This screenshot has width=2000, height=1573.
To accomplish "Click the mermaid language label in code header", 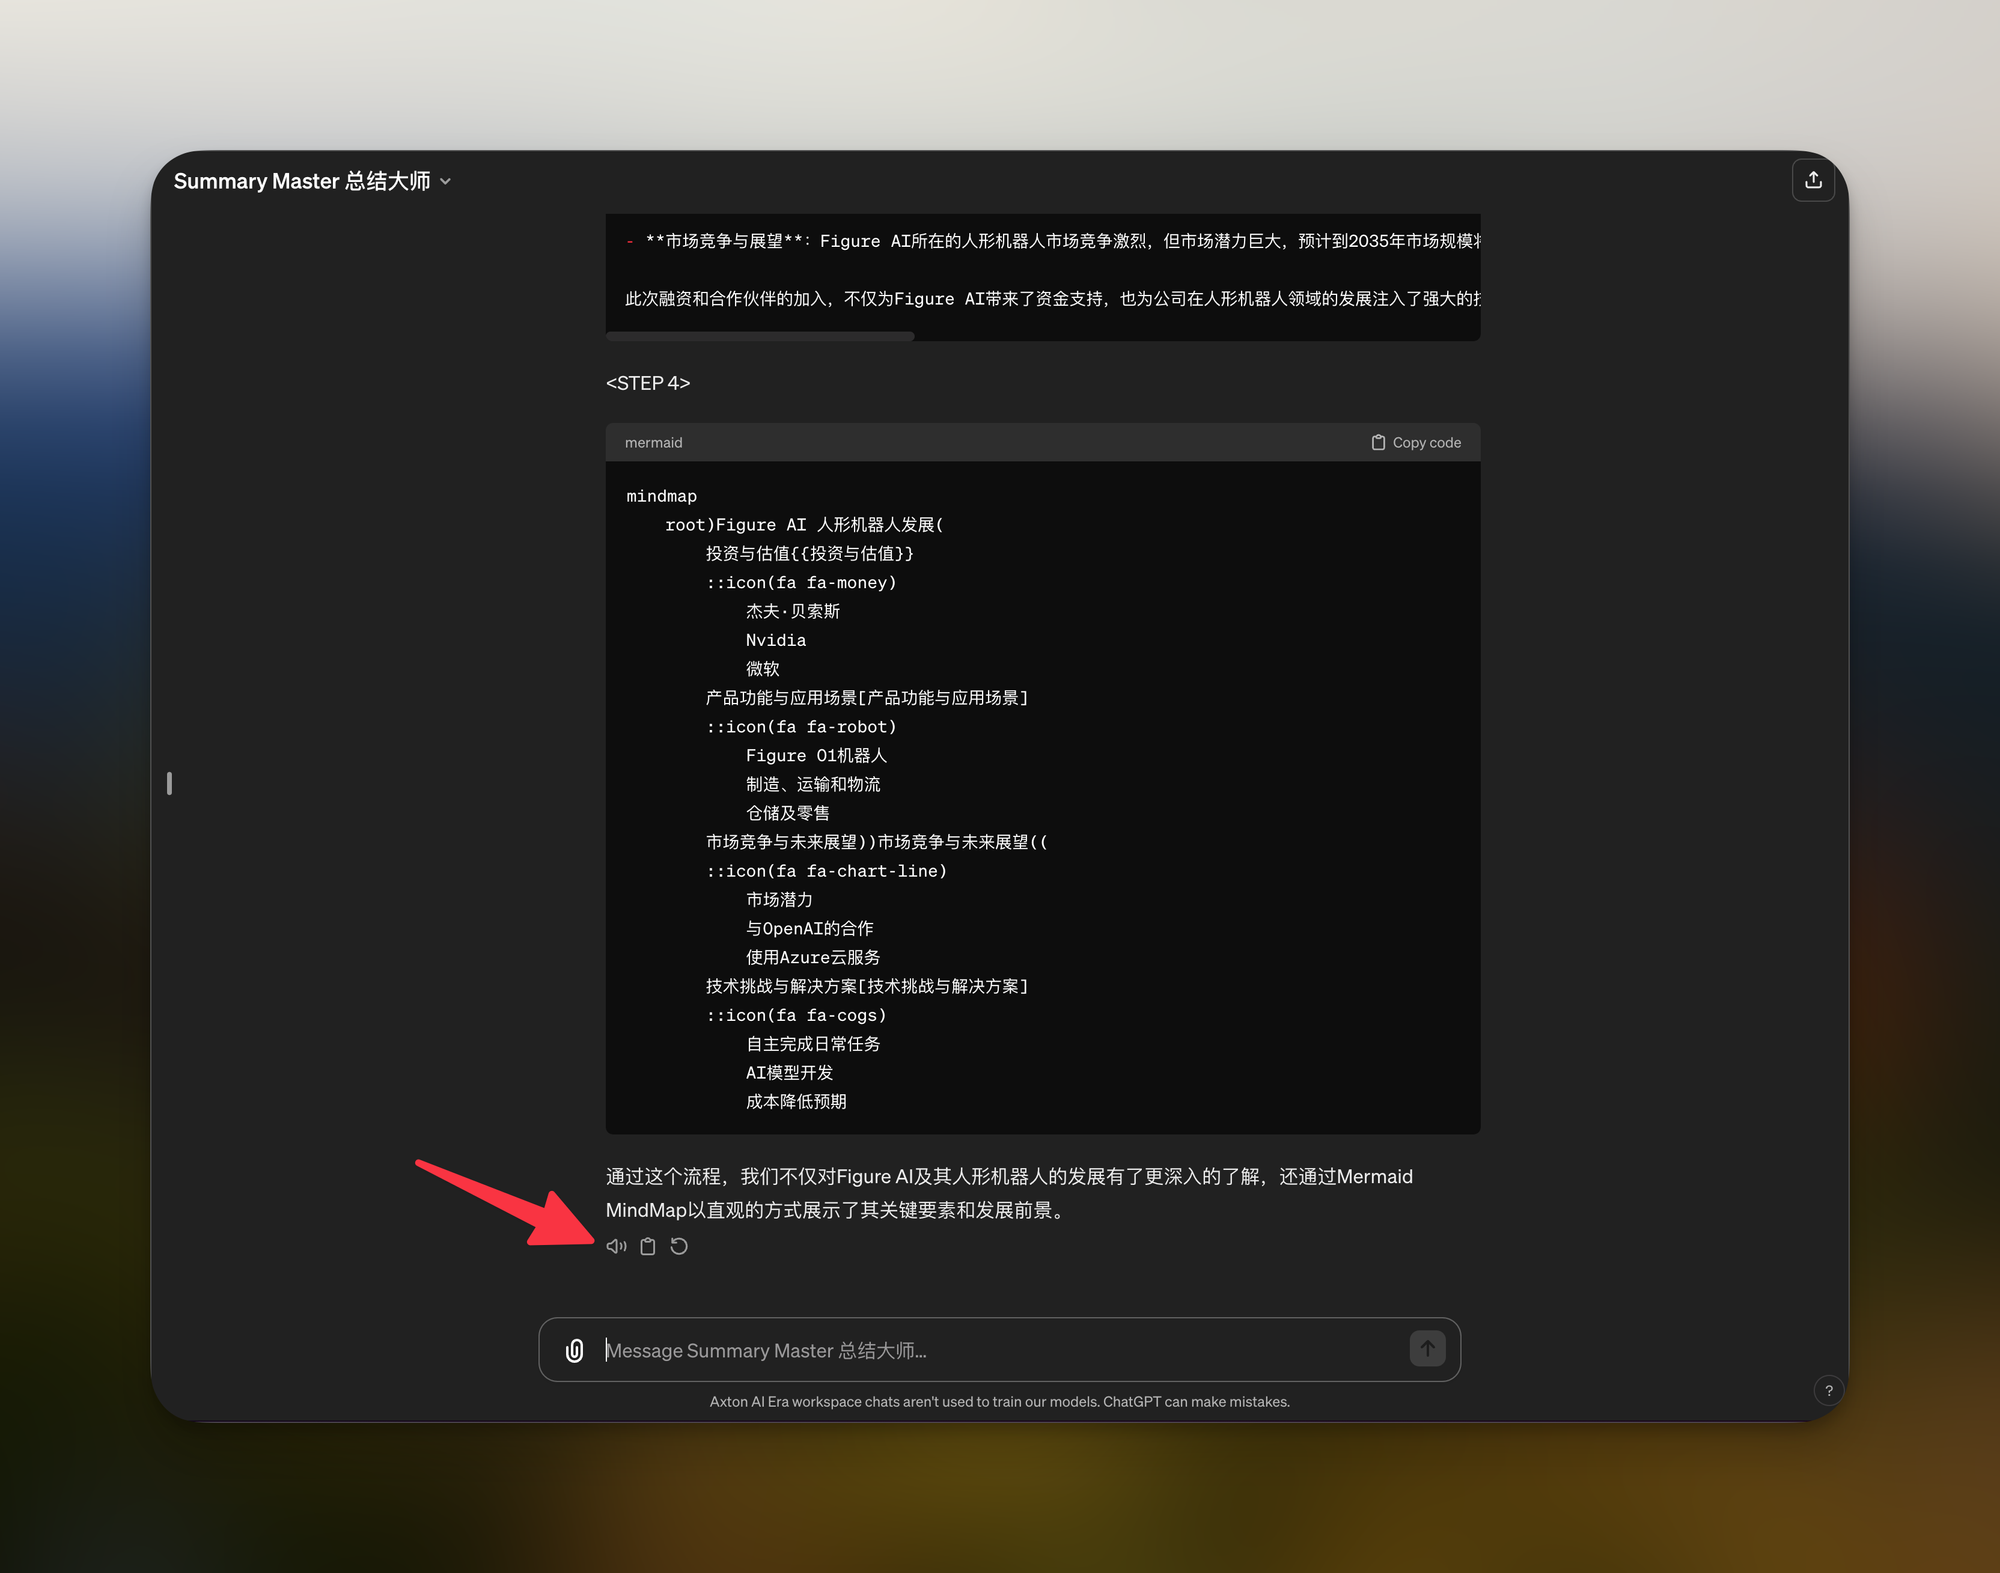I will [x=653, y=443].
